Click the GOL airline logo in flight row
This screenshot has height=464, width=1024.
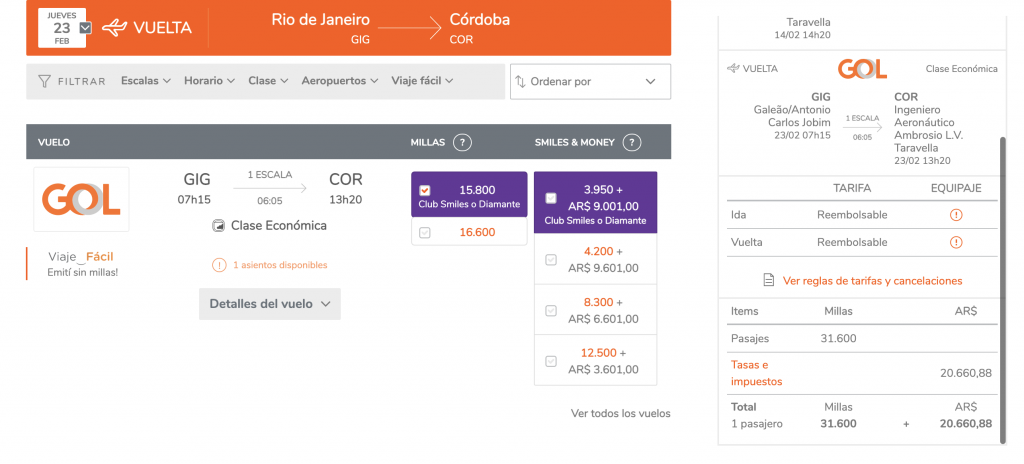pos(81,199)
